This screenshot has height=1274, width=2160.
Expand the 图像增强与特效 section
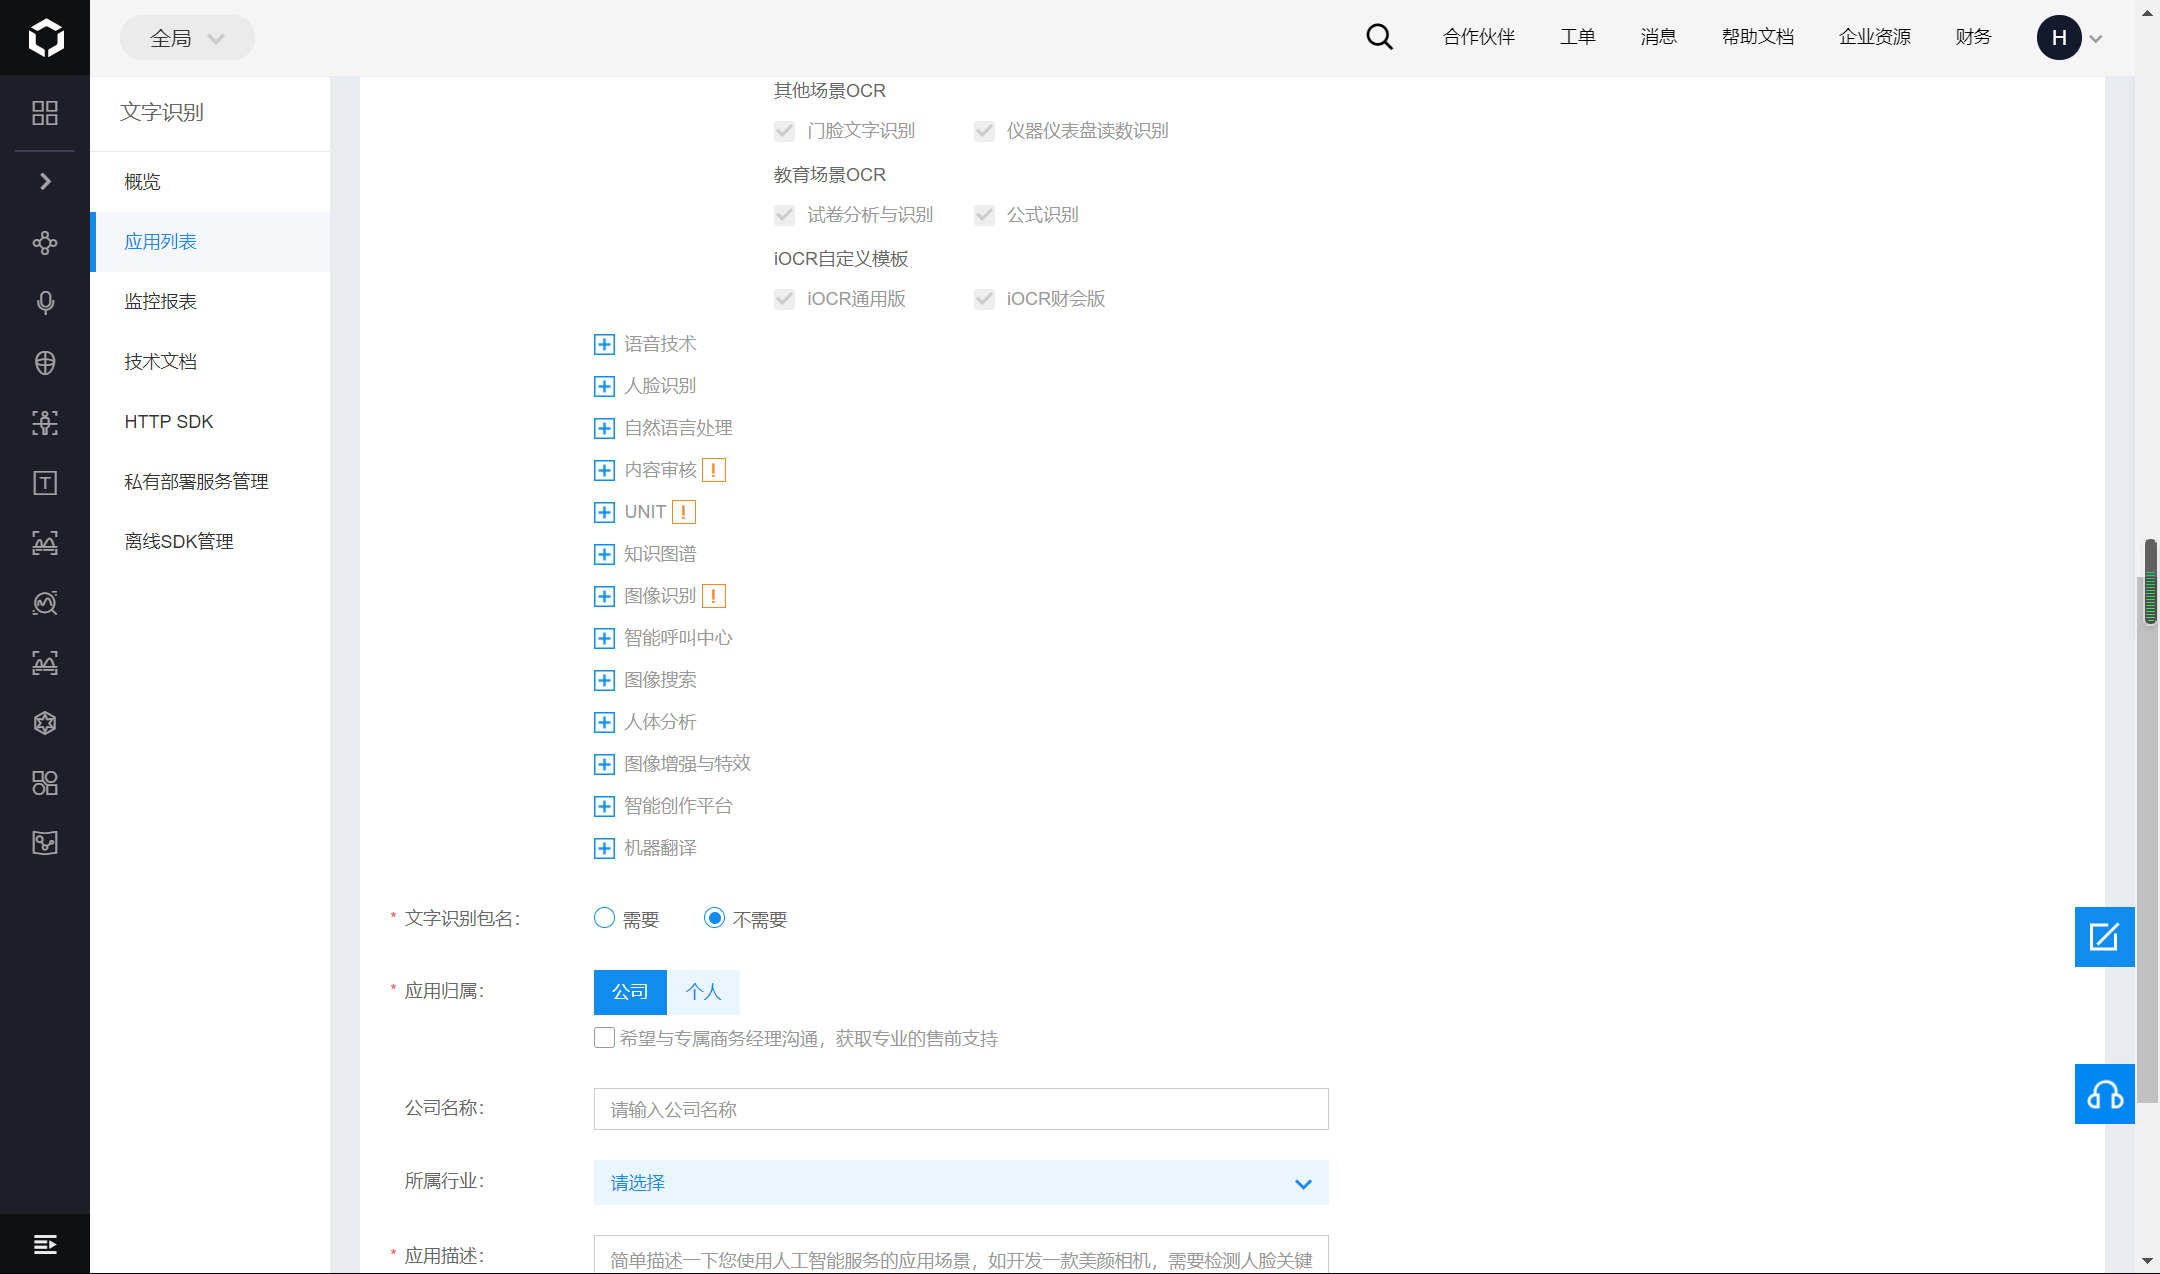point(604,765)
